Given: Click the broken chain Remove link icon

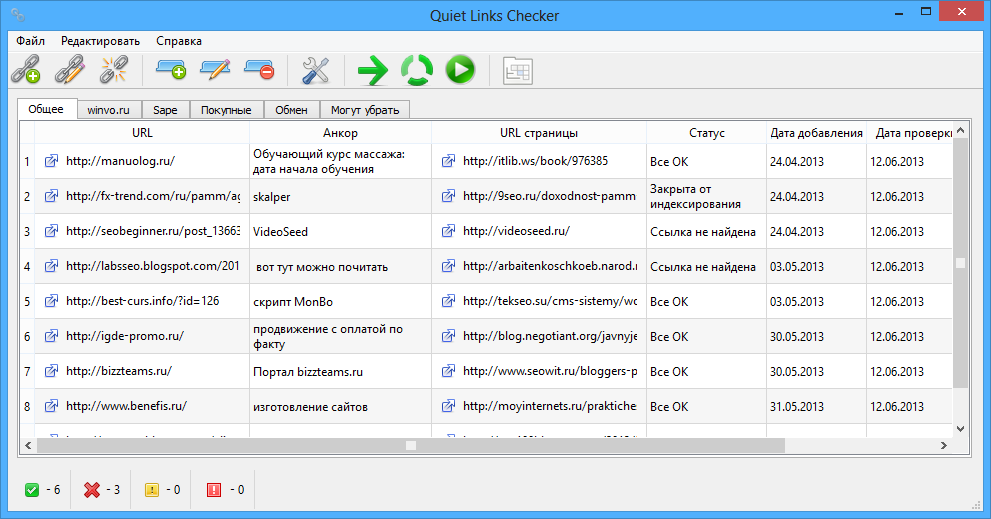Looking at the screenshot, I should 114,70.
